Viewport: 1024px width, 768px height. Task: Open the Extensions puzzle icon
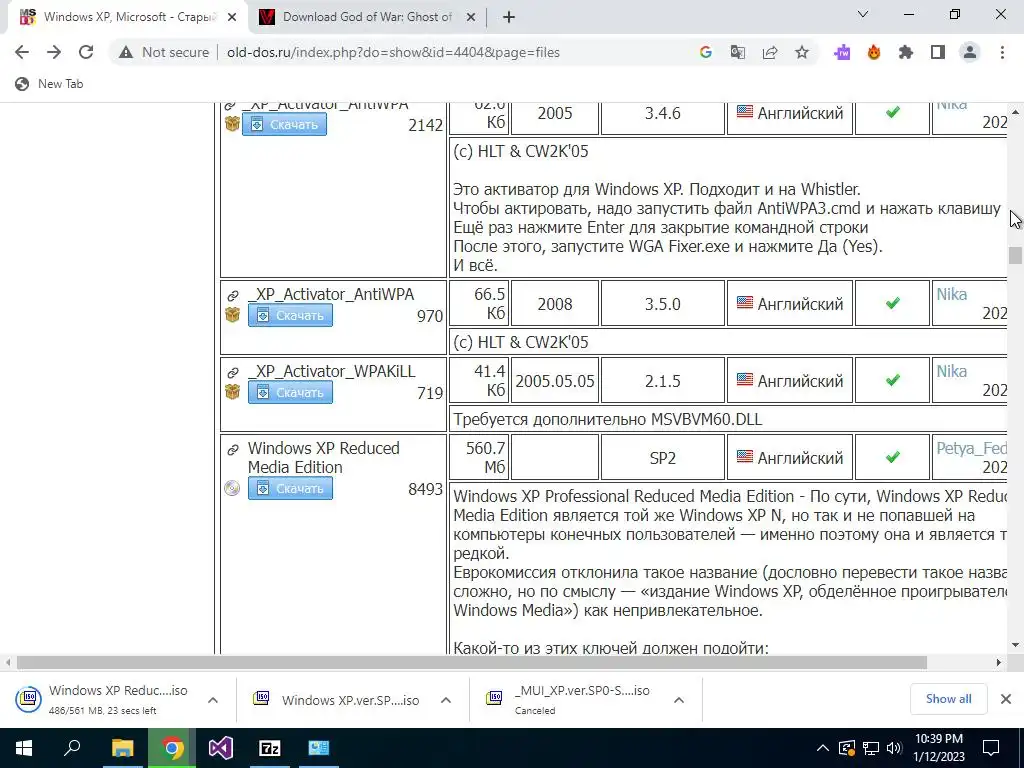coord(906,52)
